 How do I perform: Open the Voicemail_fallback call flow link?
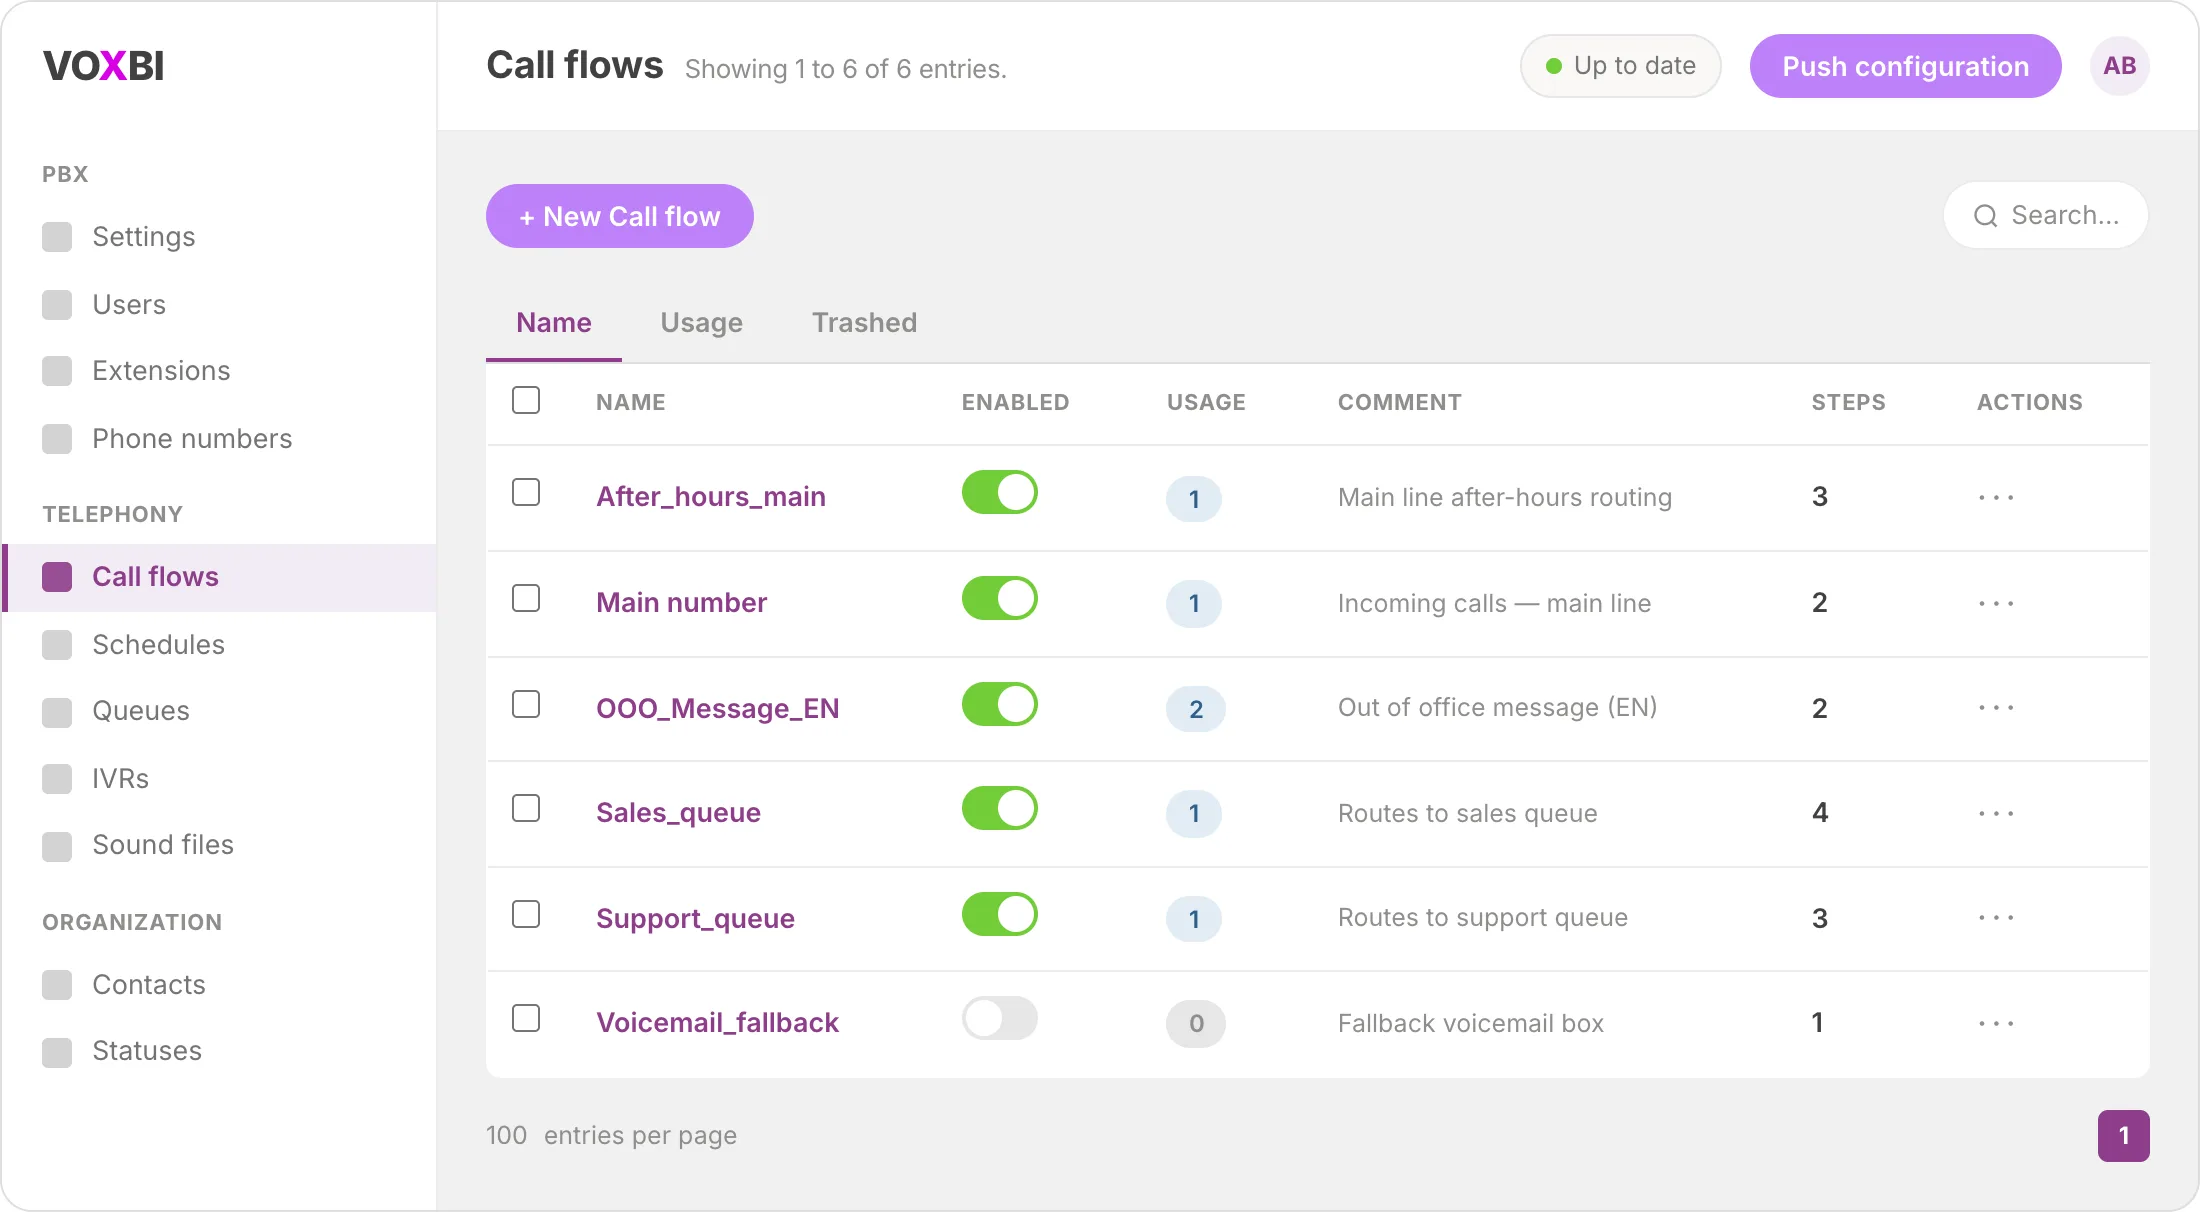click(x=717, y=1023)
